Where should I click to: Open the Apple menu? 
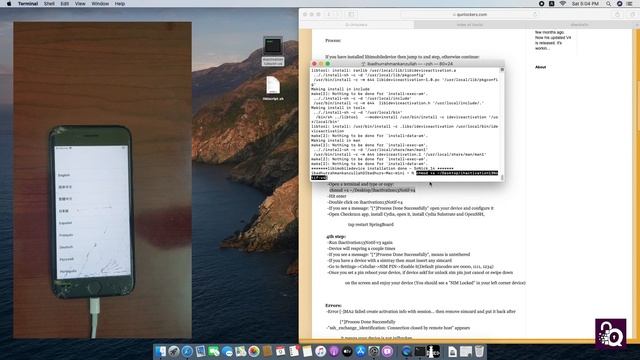coord(9,4)
